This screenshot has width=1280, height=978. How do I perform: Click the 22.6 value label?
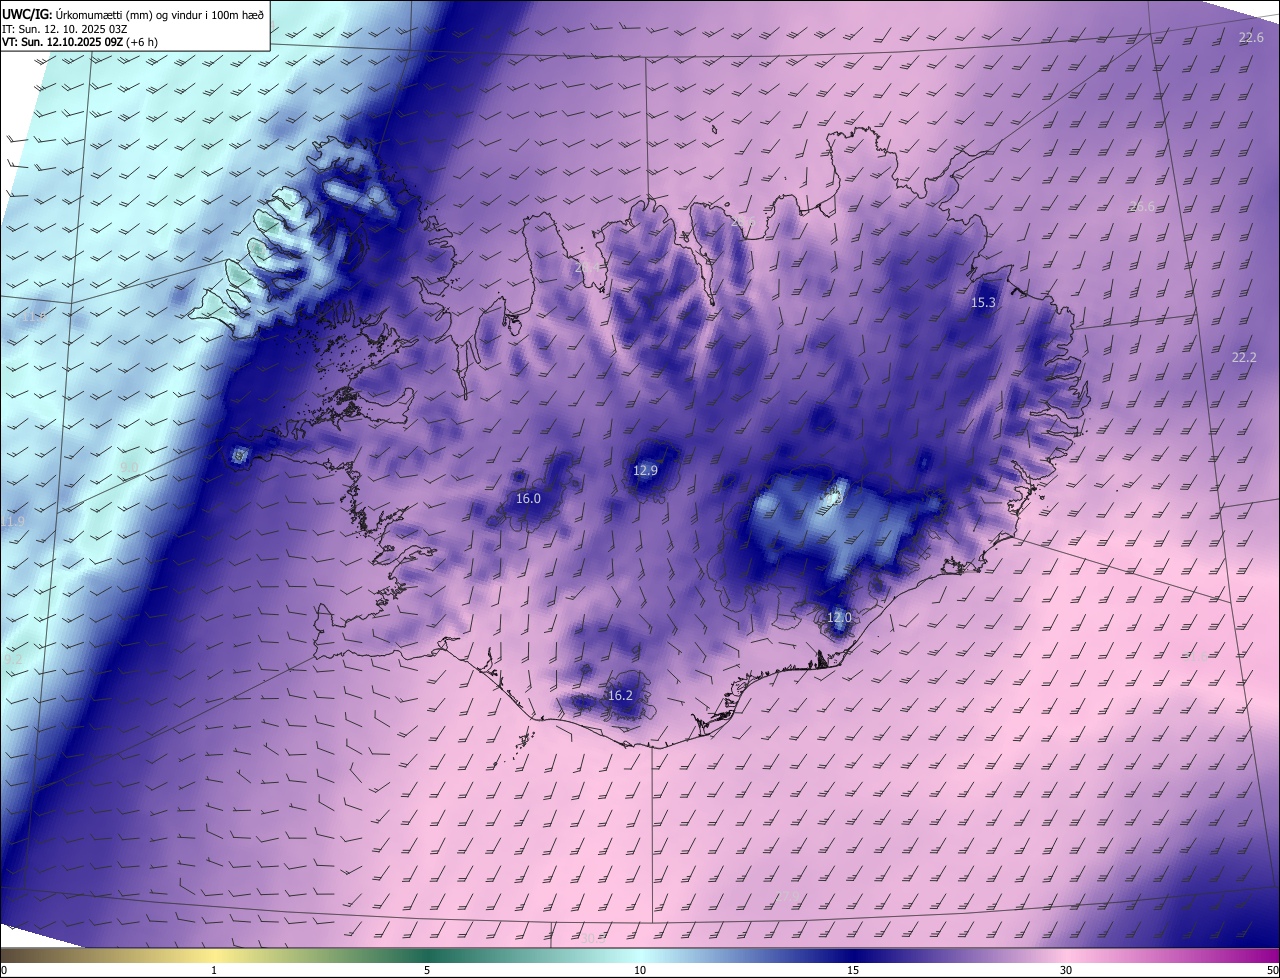click(1251, 37)
